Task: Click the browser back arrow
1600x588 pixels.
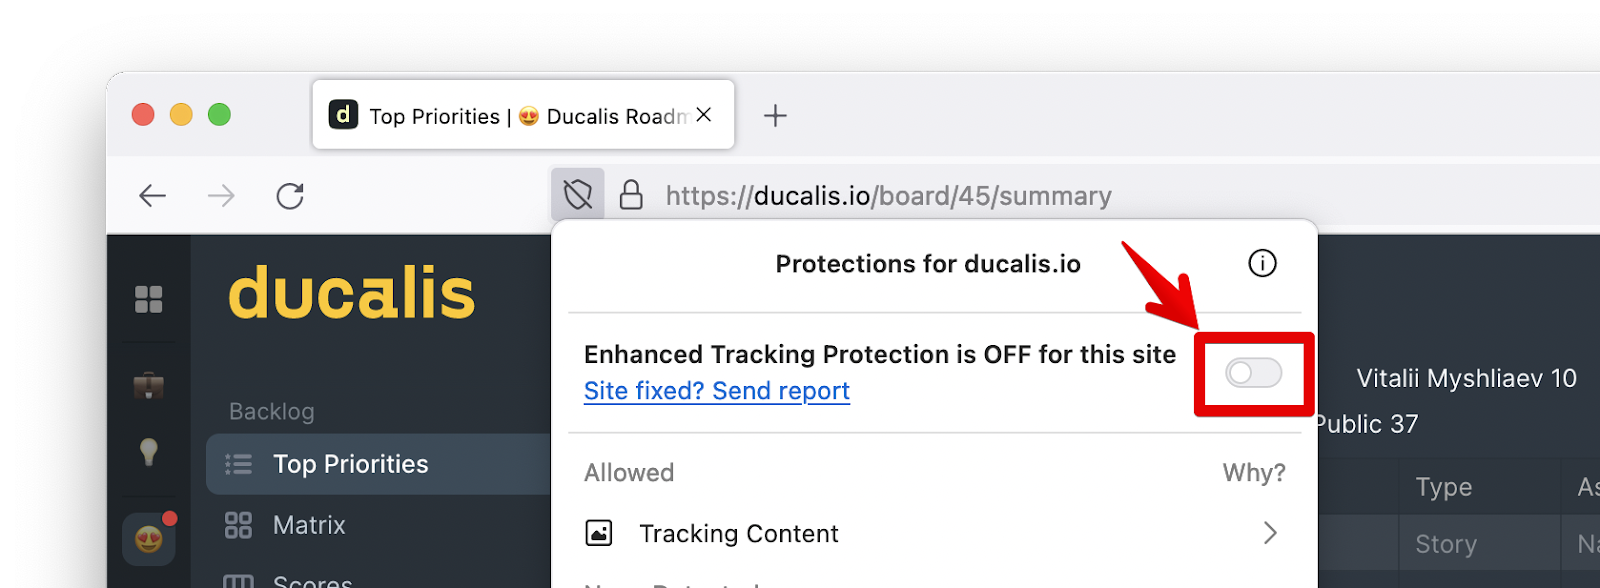Action: pos(153,195)
